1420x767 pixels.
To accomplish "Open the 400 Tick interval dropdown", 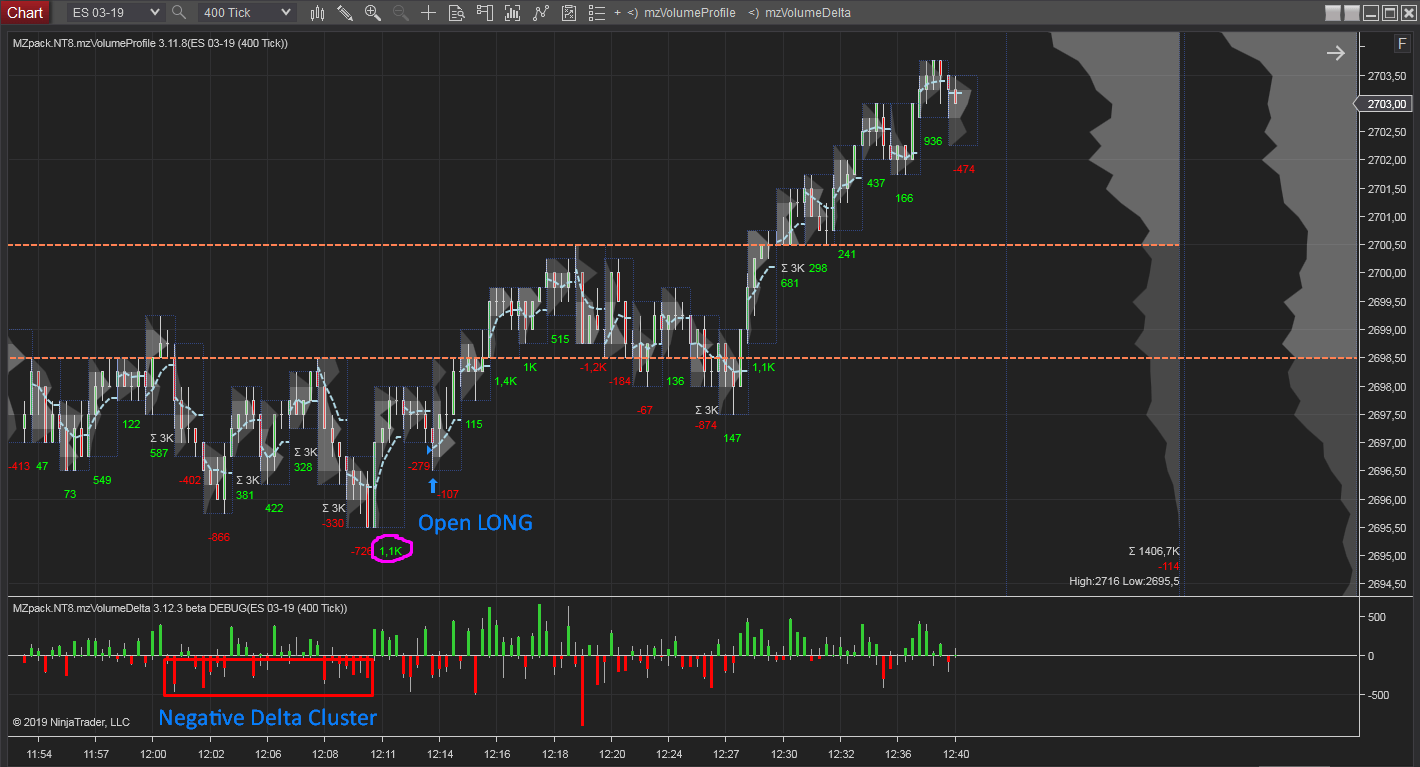I will pos(246,12).
